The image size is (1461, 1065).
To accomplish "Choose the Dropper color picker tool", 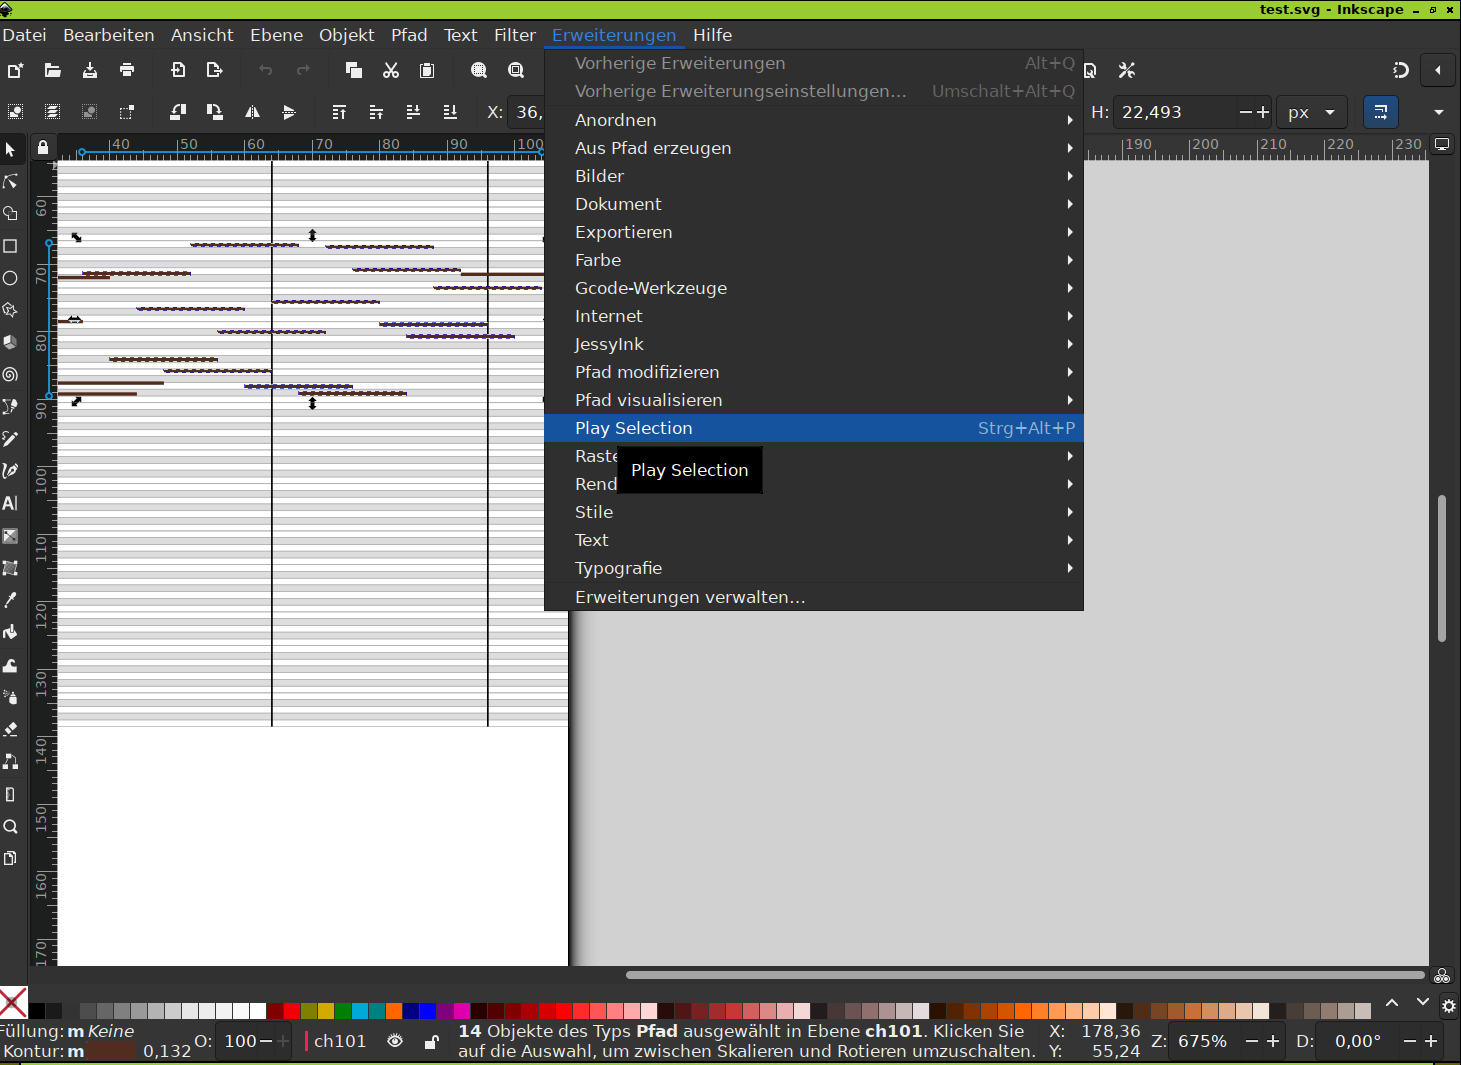I will pyautogui.click(x=11, y=600).
